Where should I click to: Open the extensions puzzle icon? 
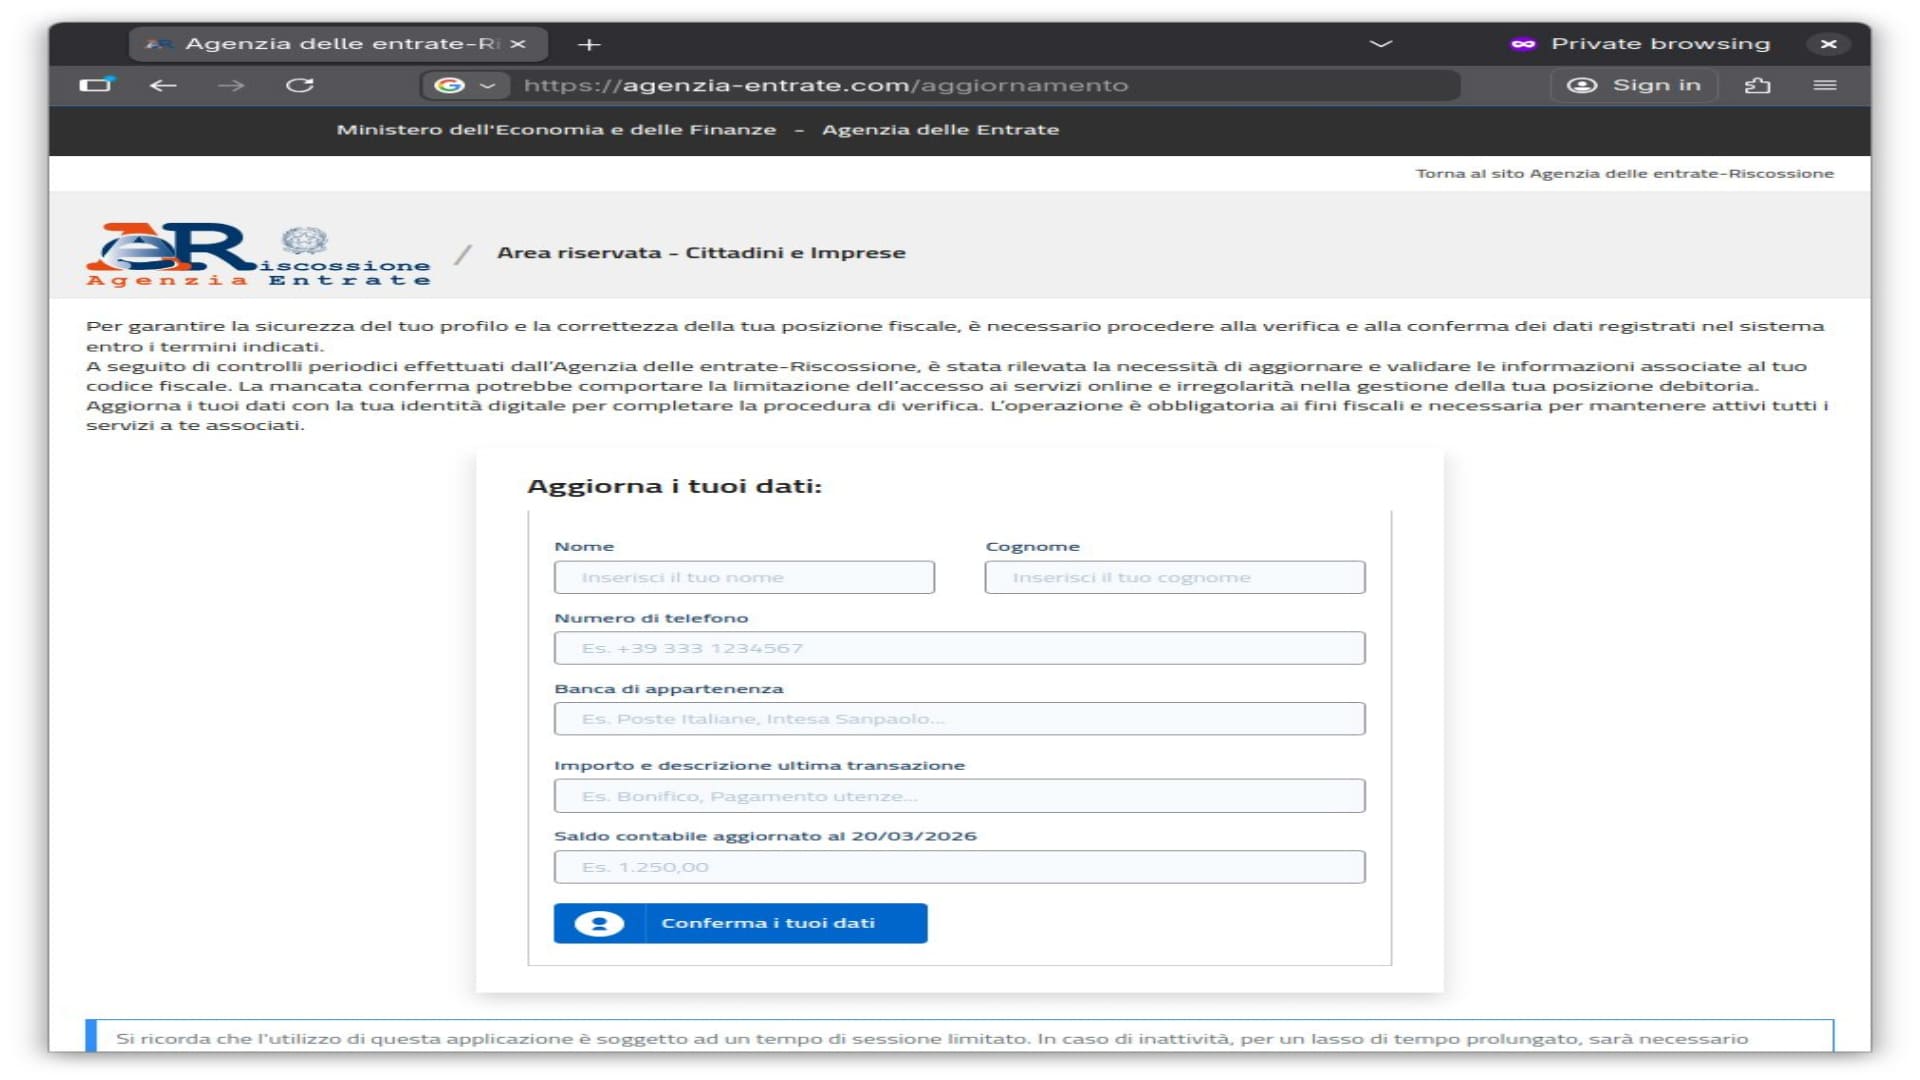1757,86
